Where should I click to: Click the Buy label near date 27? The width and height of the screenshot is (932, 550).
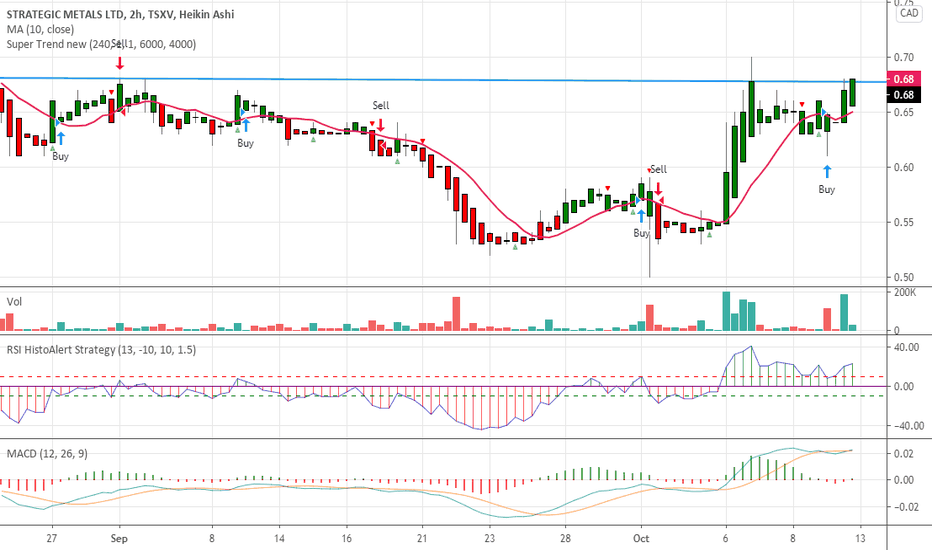[x=61, y=156]
